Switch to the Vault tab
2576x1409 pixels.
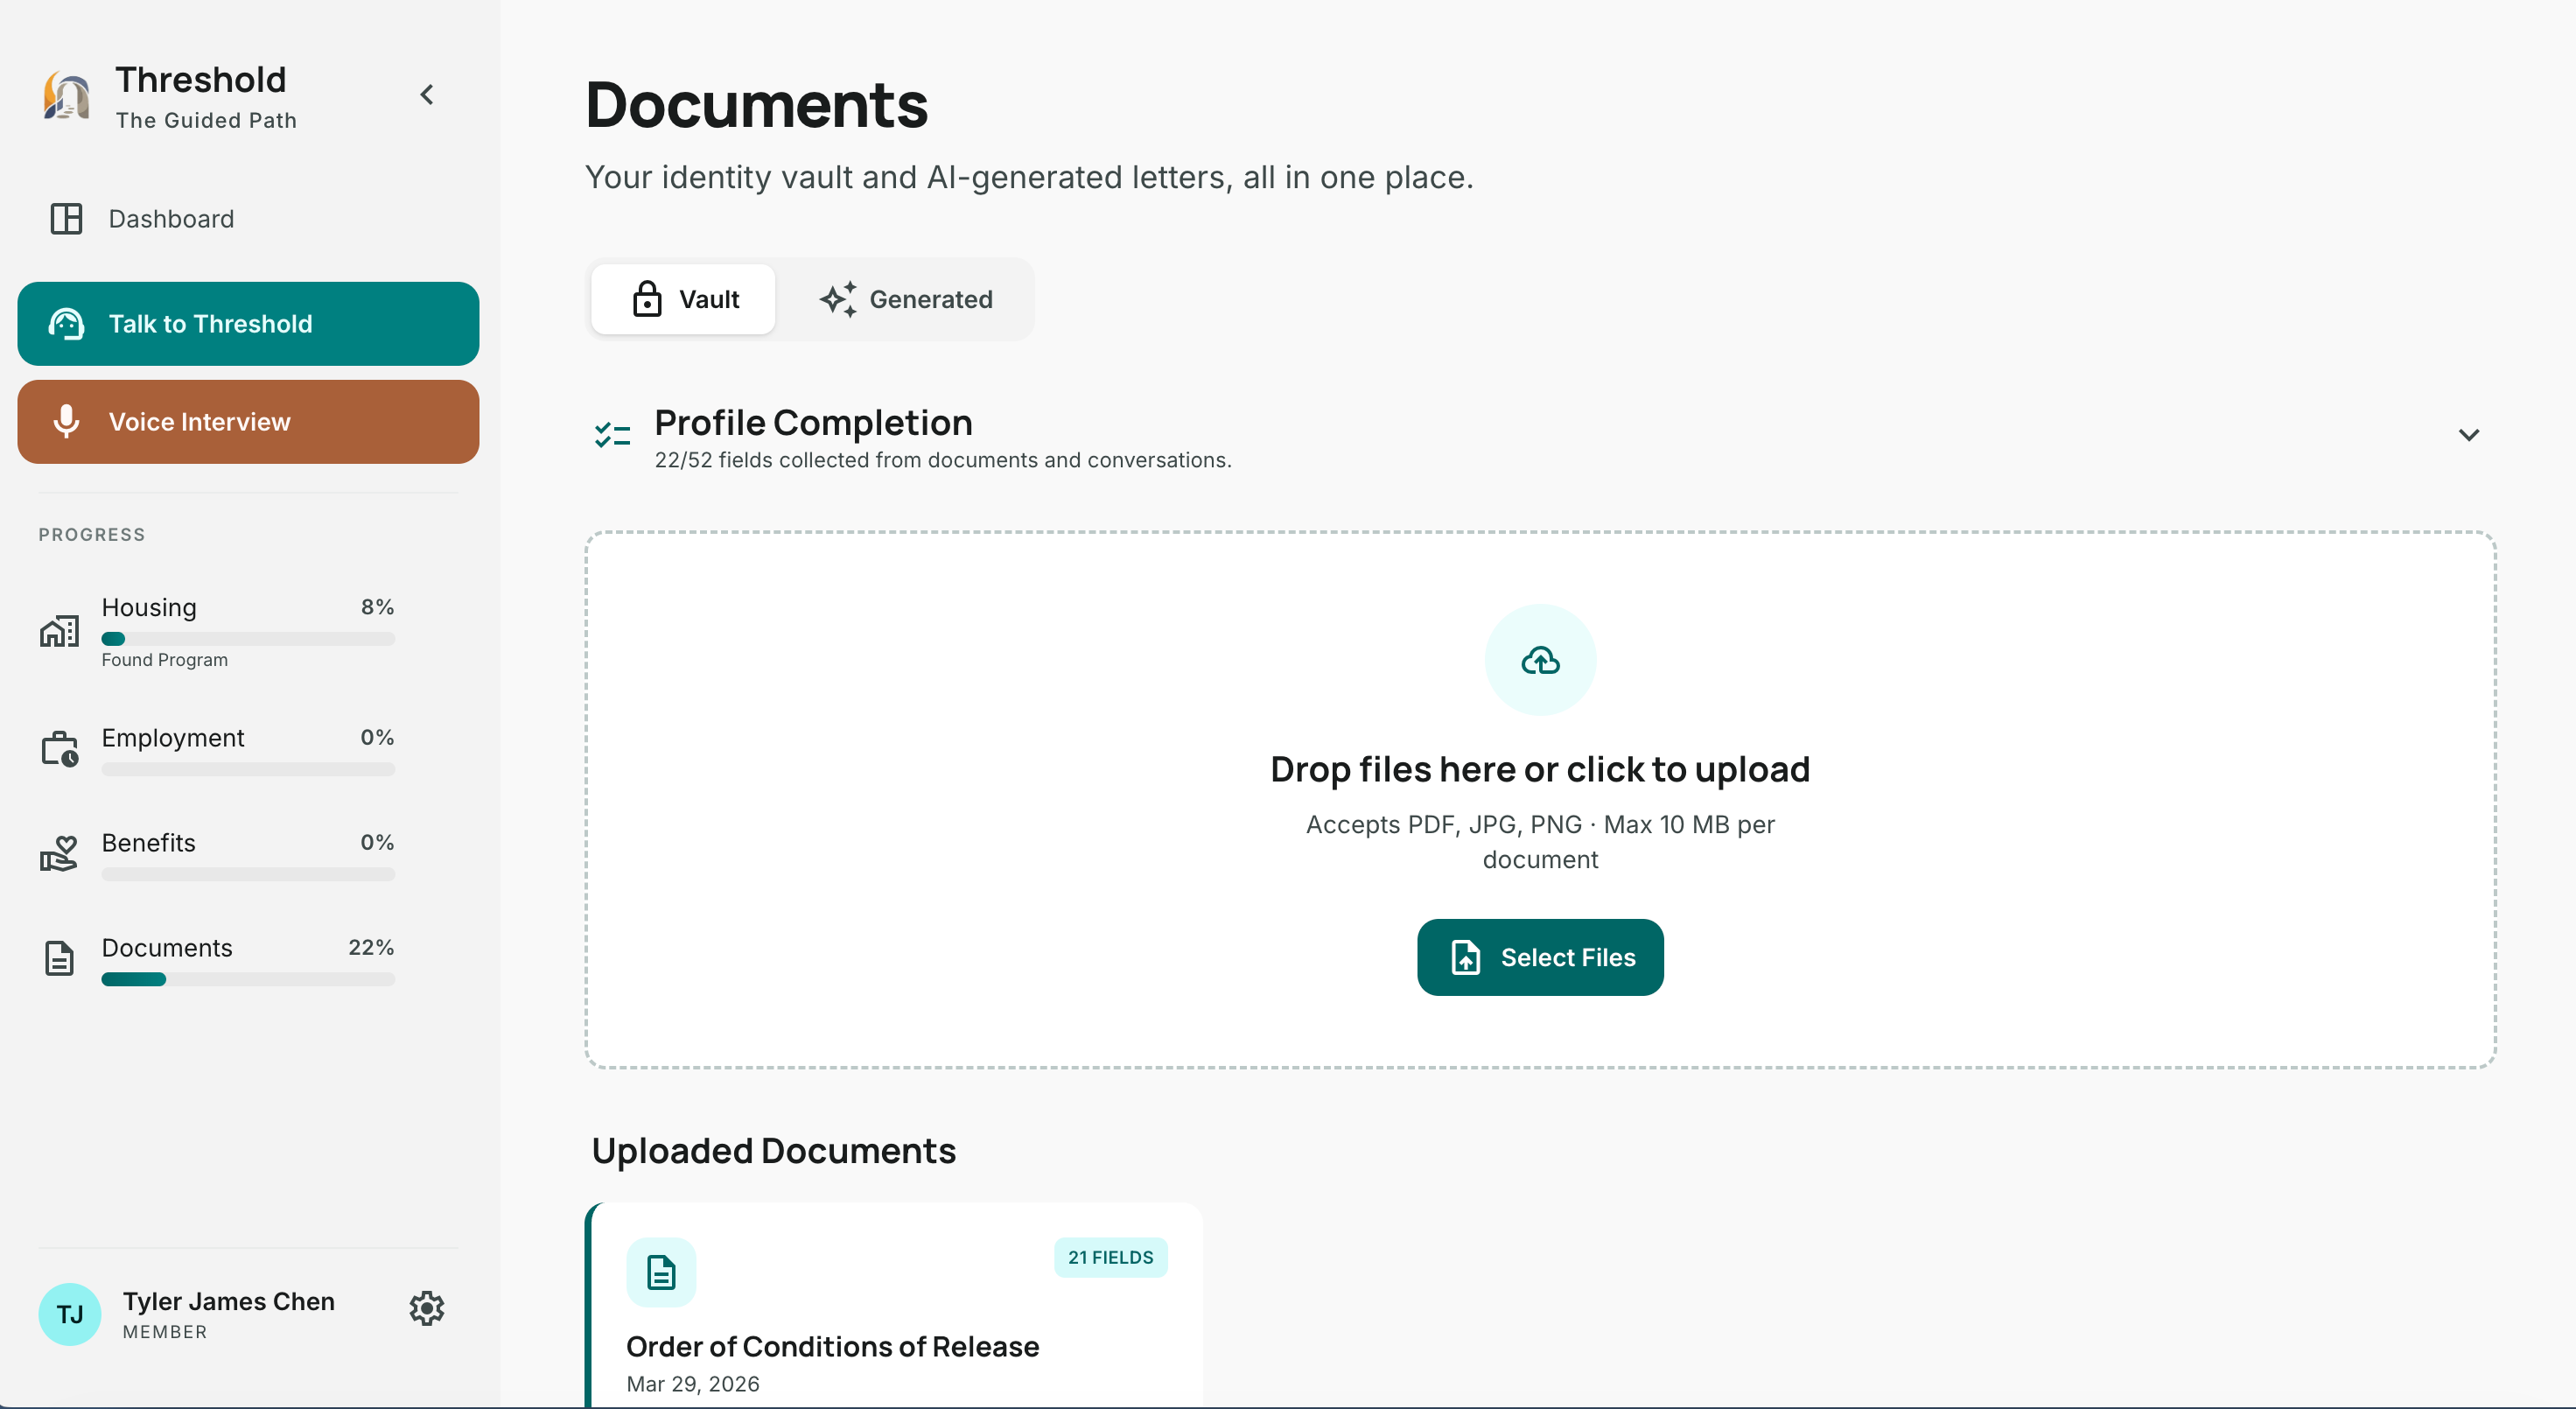(684, 299)
